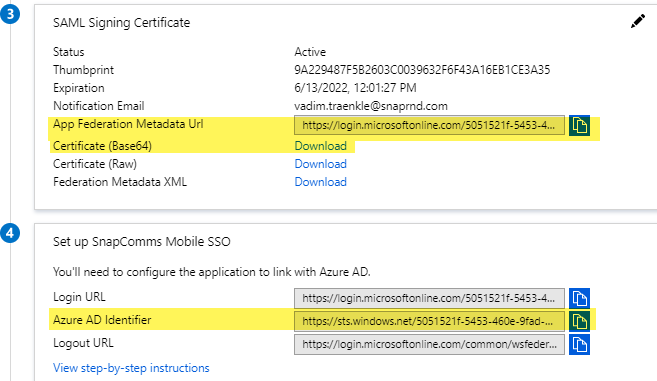Viewport: 657px width, 381px height.
Task: Click the Set up SnapComms Mobile SSO heading
Action: (x=142, y=242)
